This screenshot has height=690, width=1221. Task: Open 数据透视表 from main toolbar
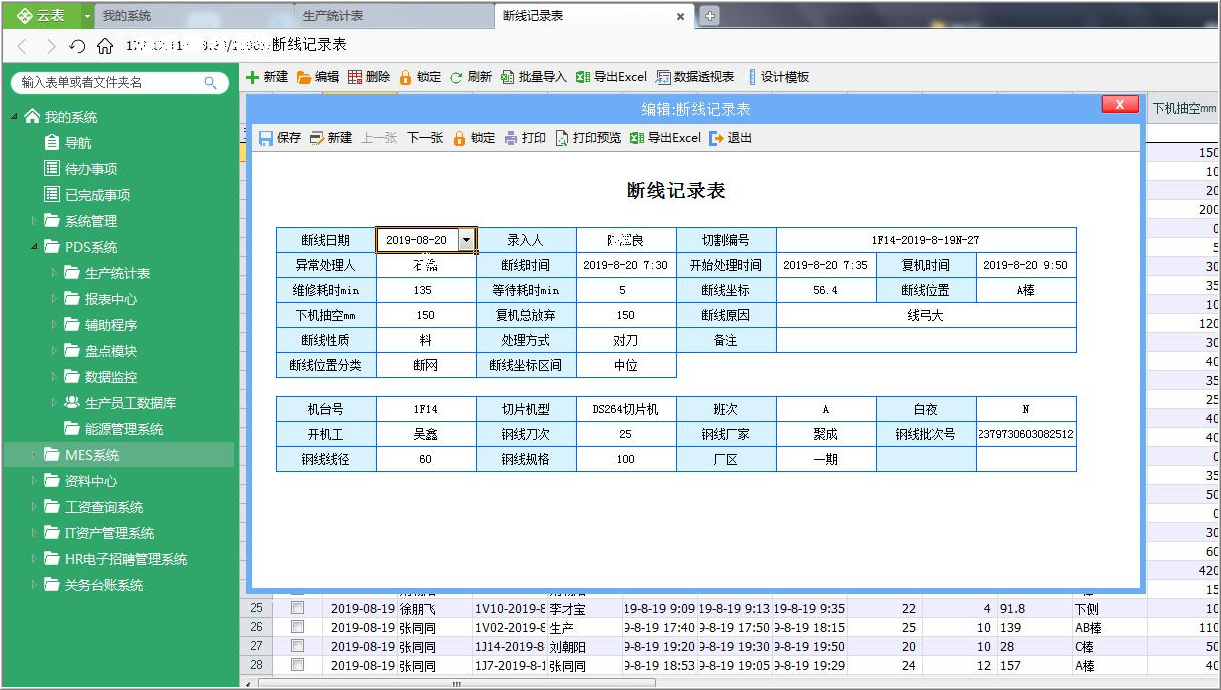(x=695, y=77)
